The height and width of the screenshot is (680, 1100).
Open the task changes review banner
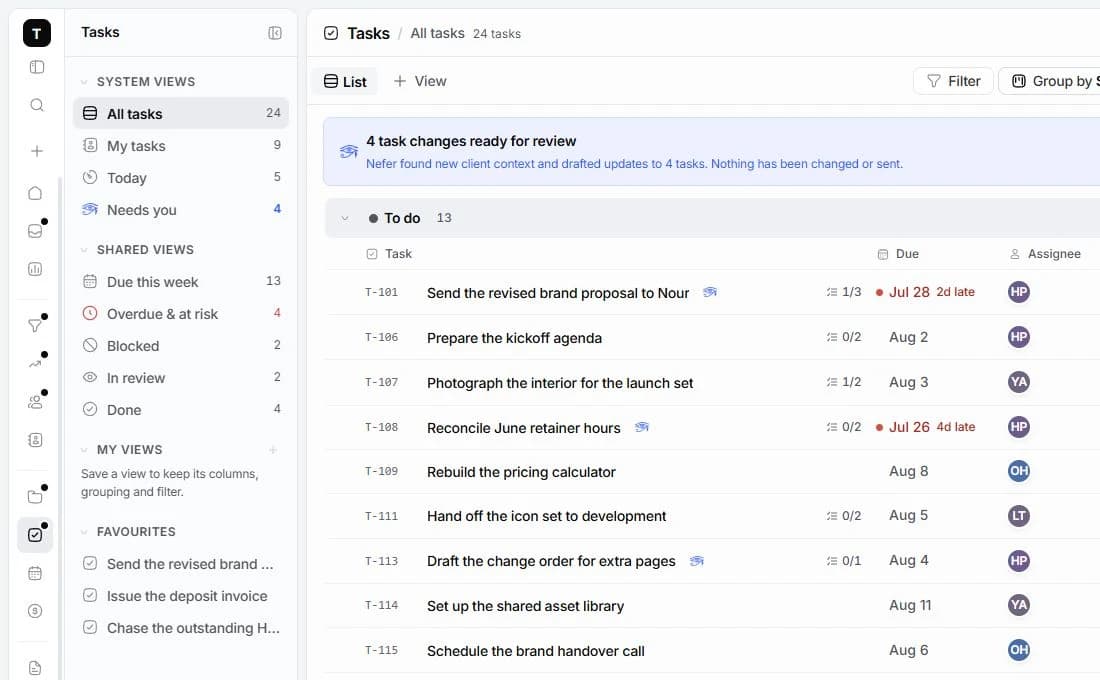(x=711, y=152)
